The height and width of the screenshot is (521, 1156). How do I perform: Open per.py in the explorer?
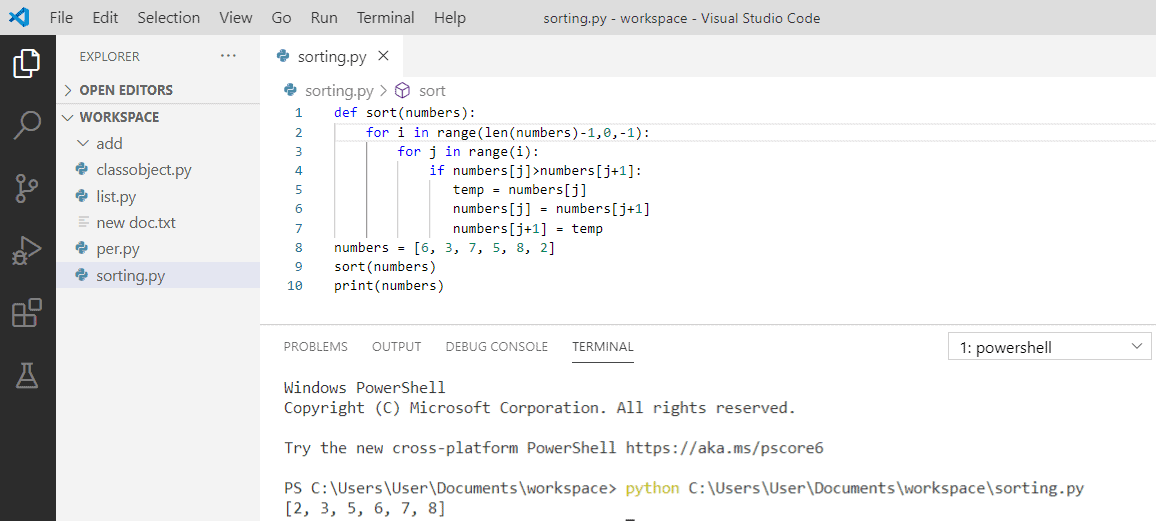tap(158, 249)
